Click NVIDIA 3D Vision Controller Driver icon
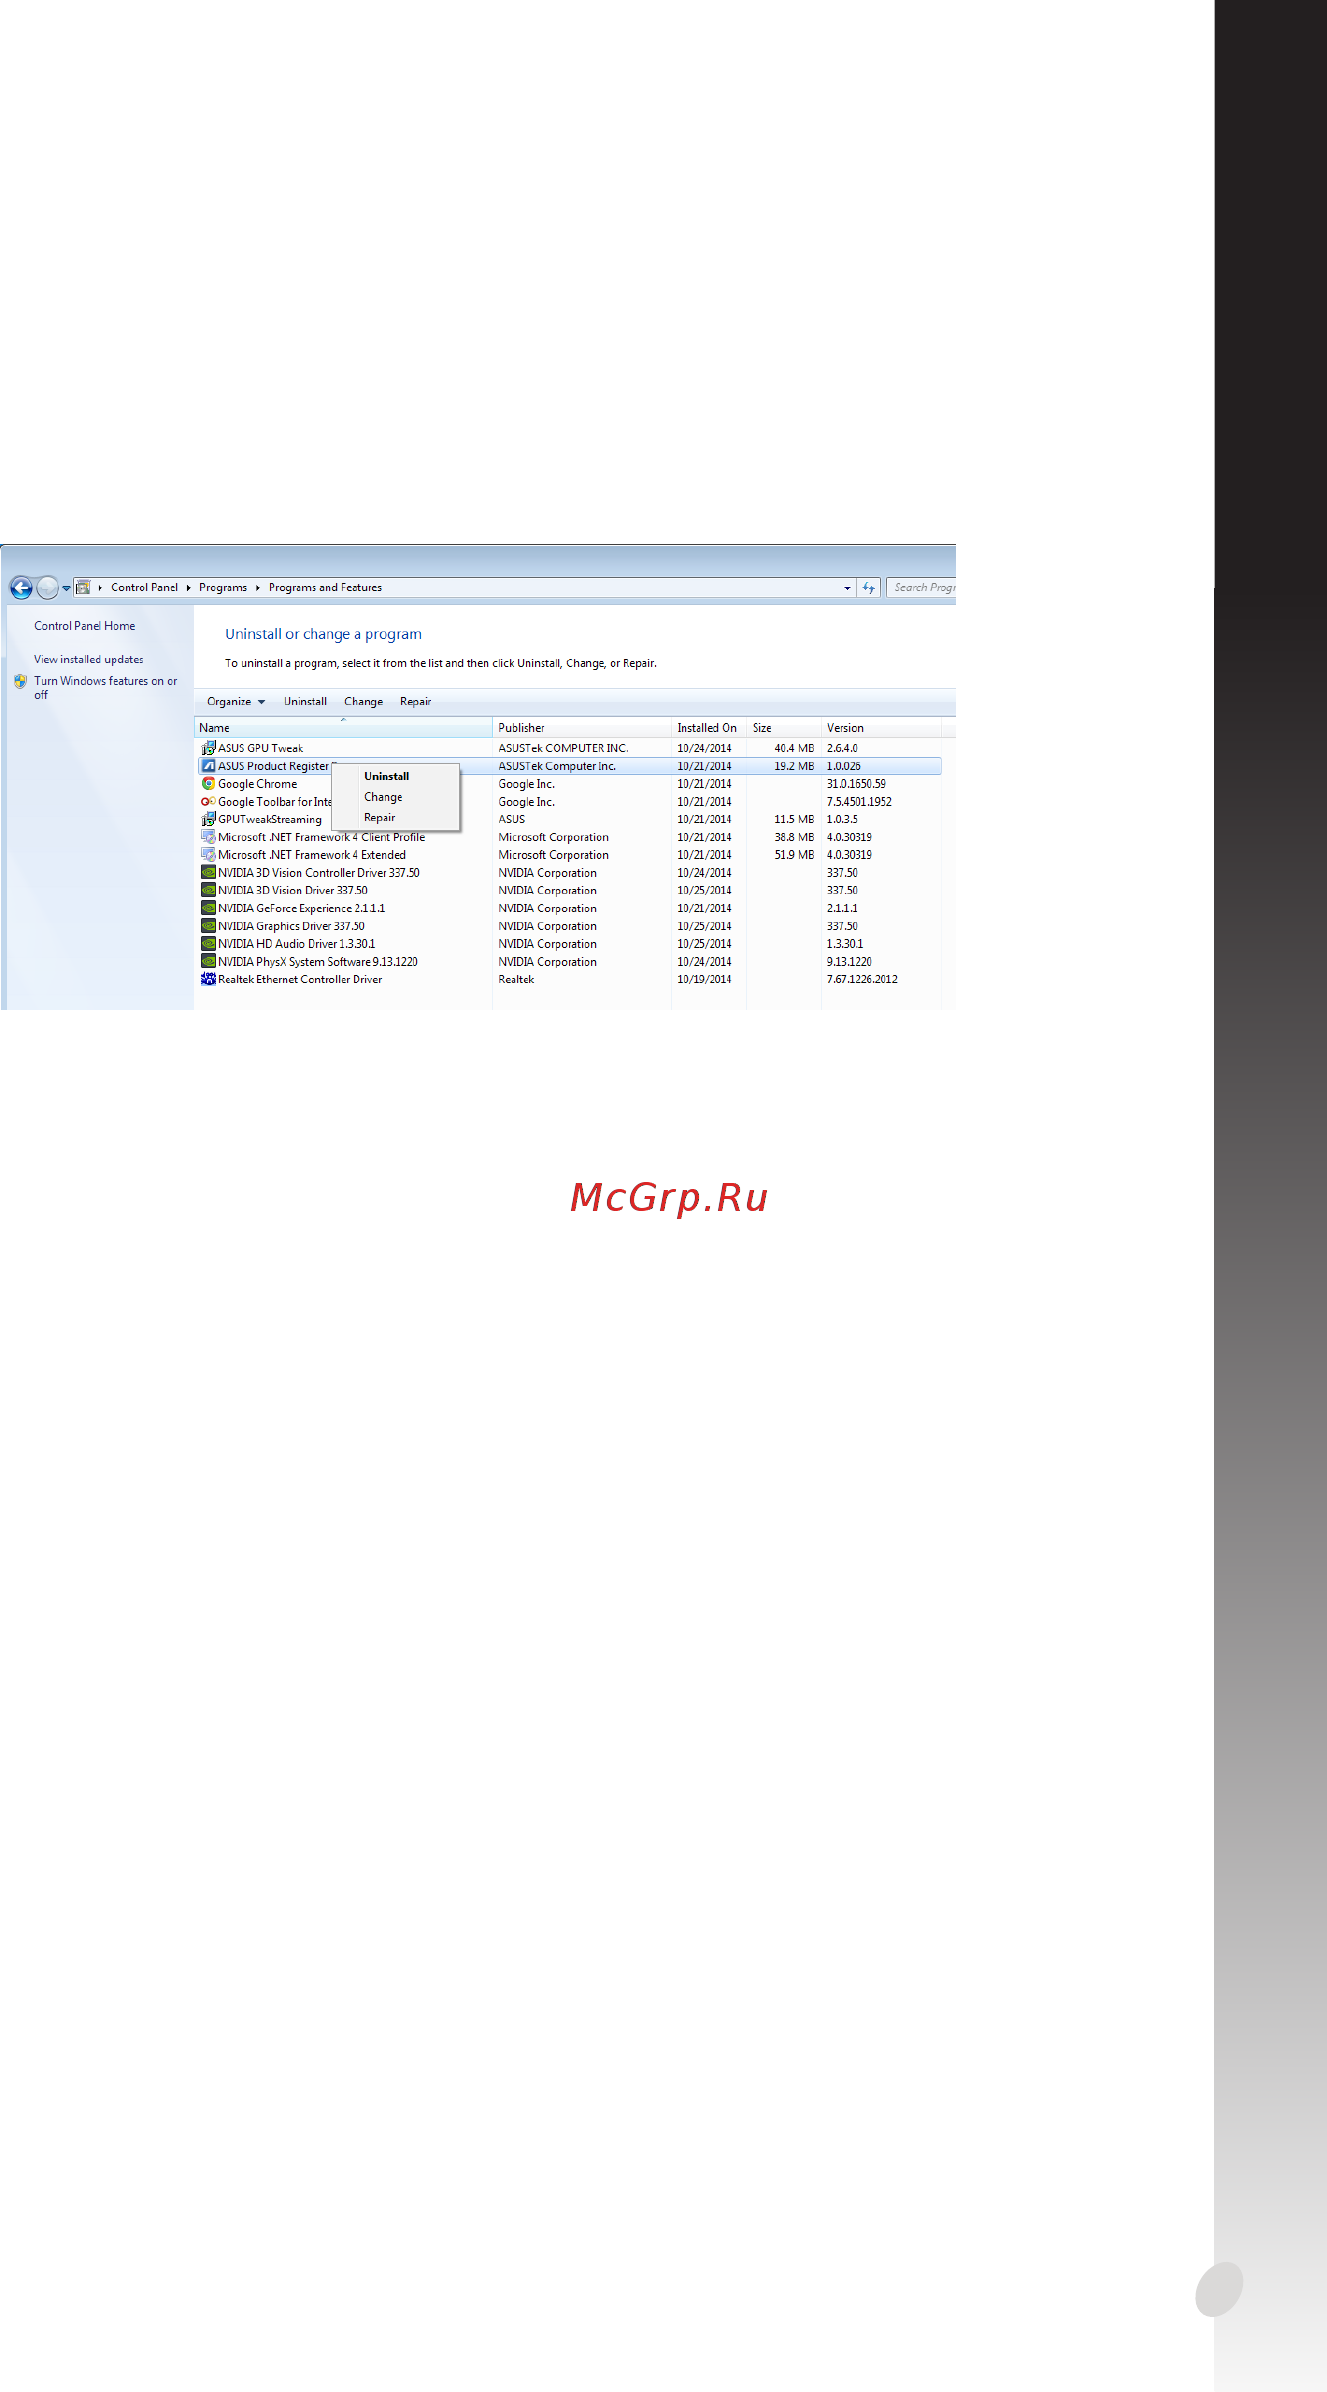This screenshot has width=1327, height=2392. tap(208, 873)
